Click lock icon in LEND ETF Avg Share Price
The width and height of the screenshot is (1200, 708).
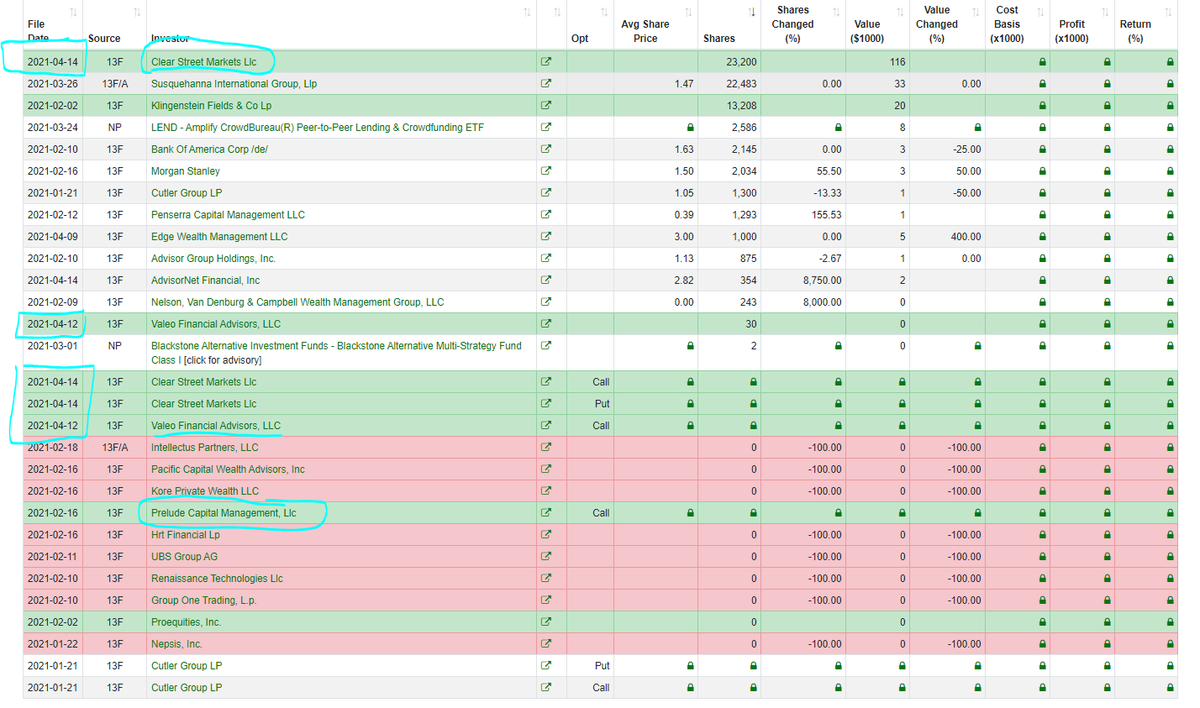pos(690,128)
